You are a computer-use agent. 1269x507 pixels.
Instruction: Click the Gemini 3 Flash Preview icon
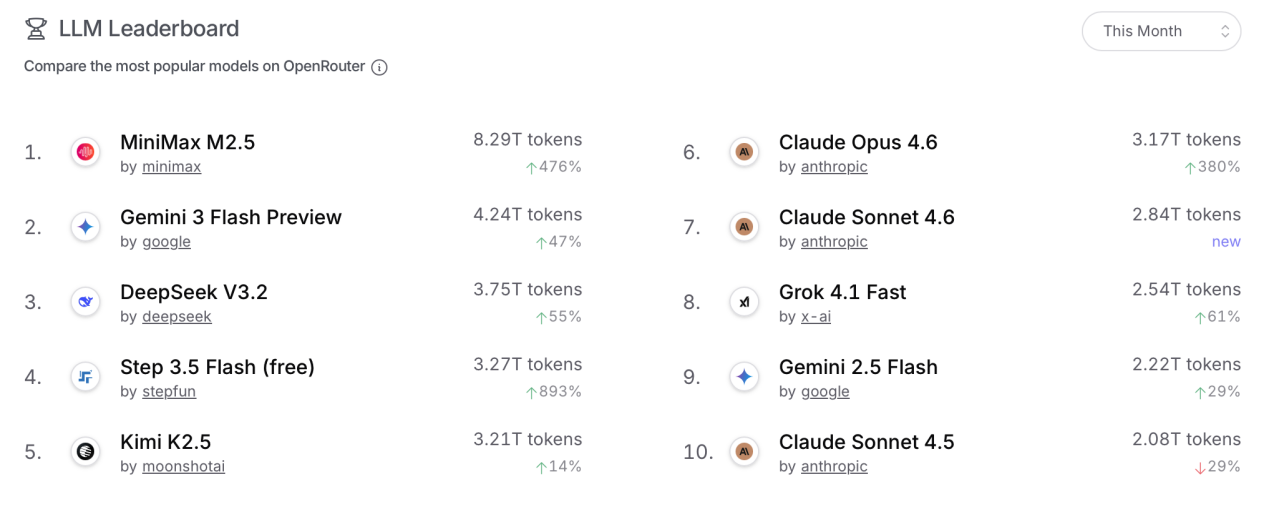85,227
